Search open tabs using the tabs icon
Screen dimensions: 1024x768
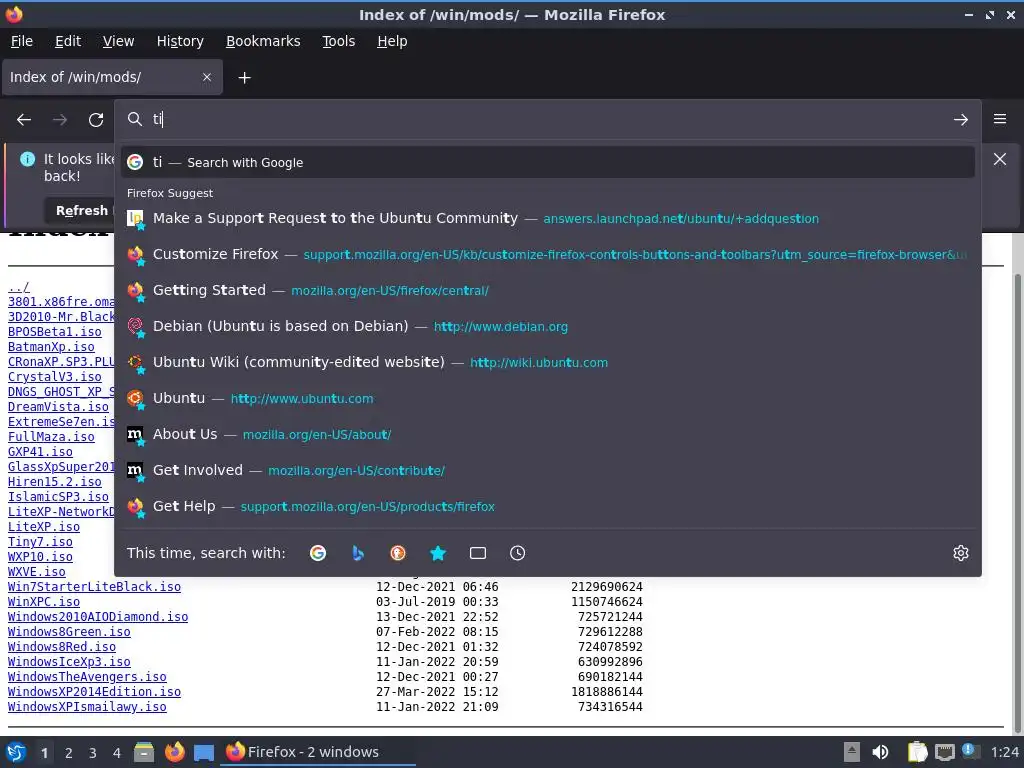pos(478,553)
